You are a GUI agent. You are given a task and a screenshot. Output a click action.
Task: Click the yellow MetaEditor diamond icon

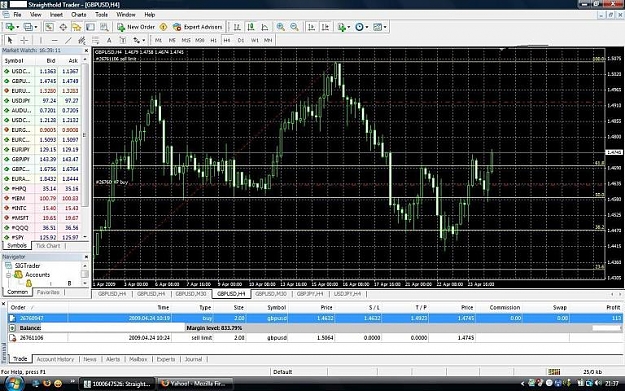pos(163,27)
